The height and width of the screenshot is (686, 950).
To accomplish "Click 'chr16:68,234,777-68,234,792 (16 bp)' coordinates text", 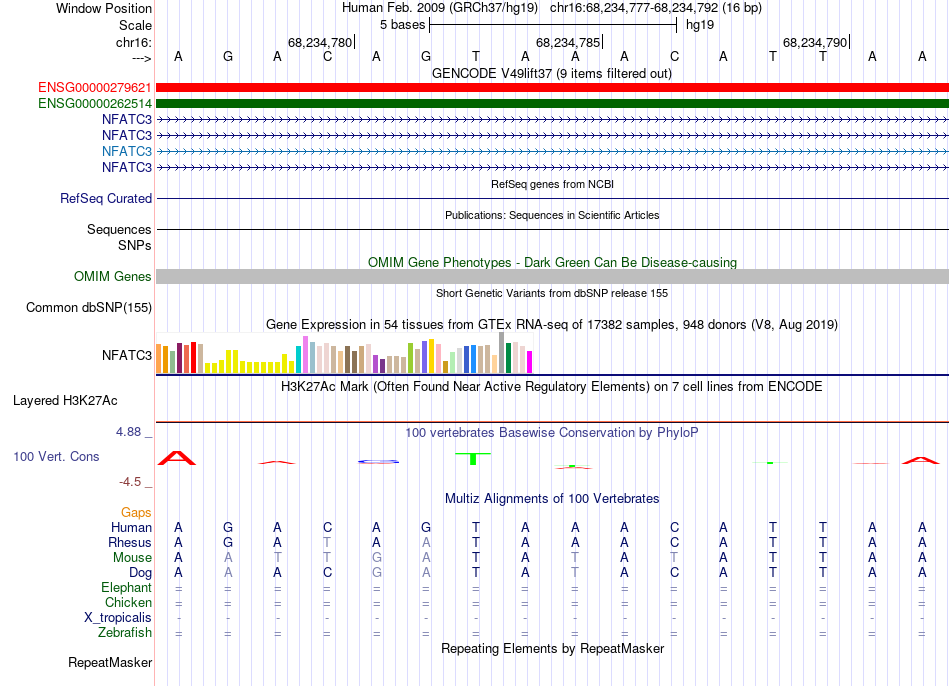I will (x=656, y=8).
